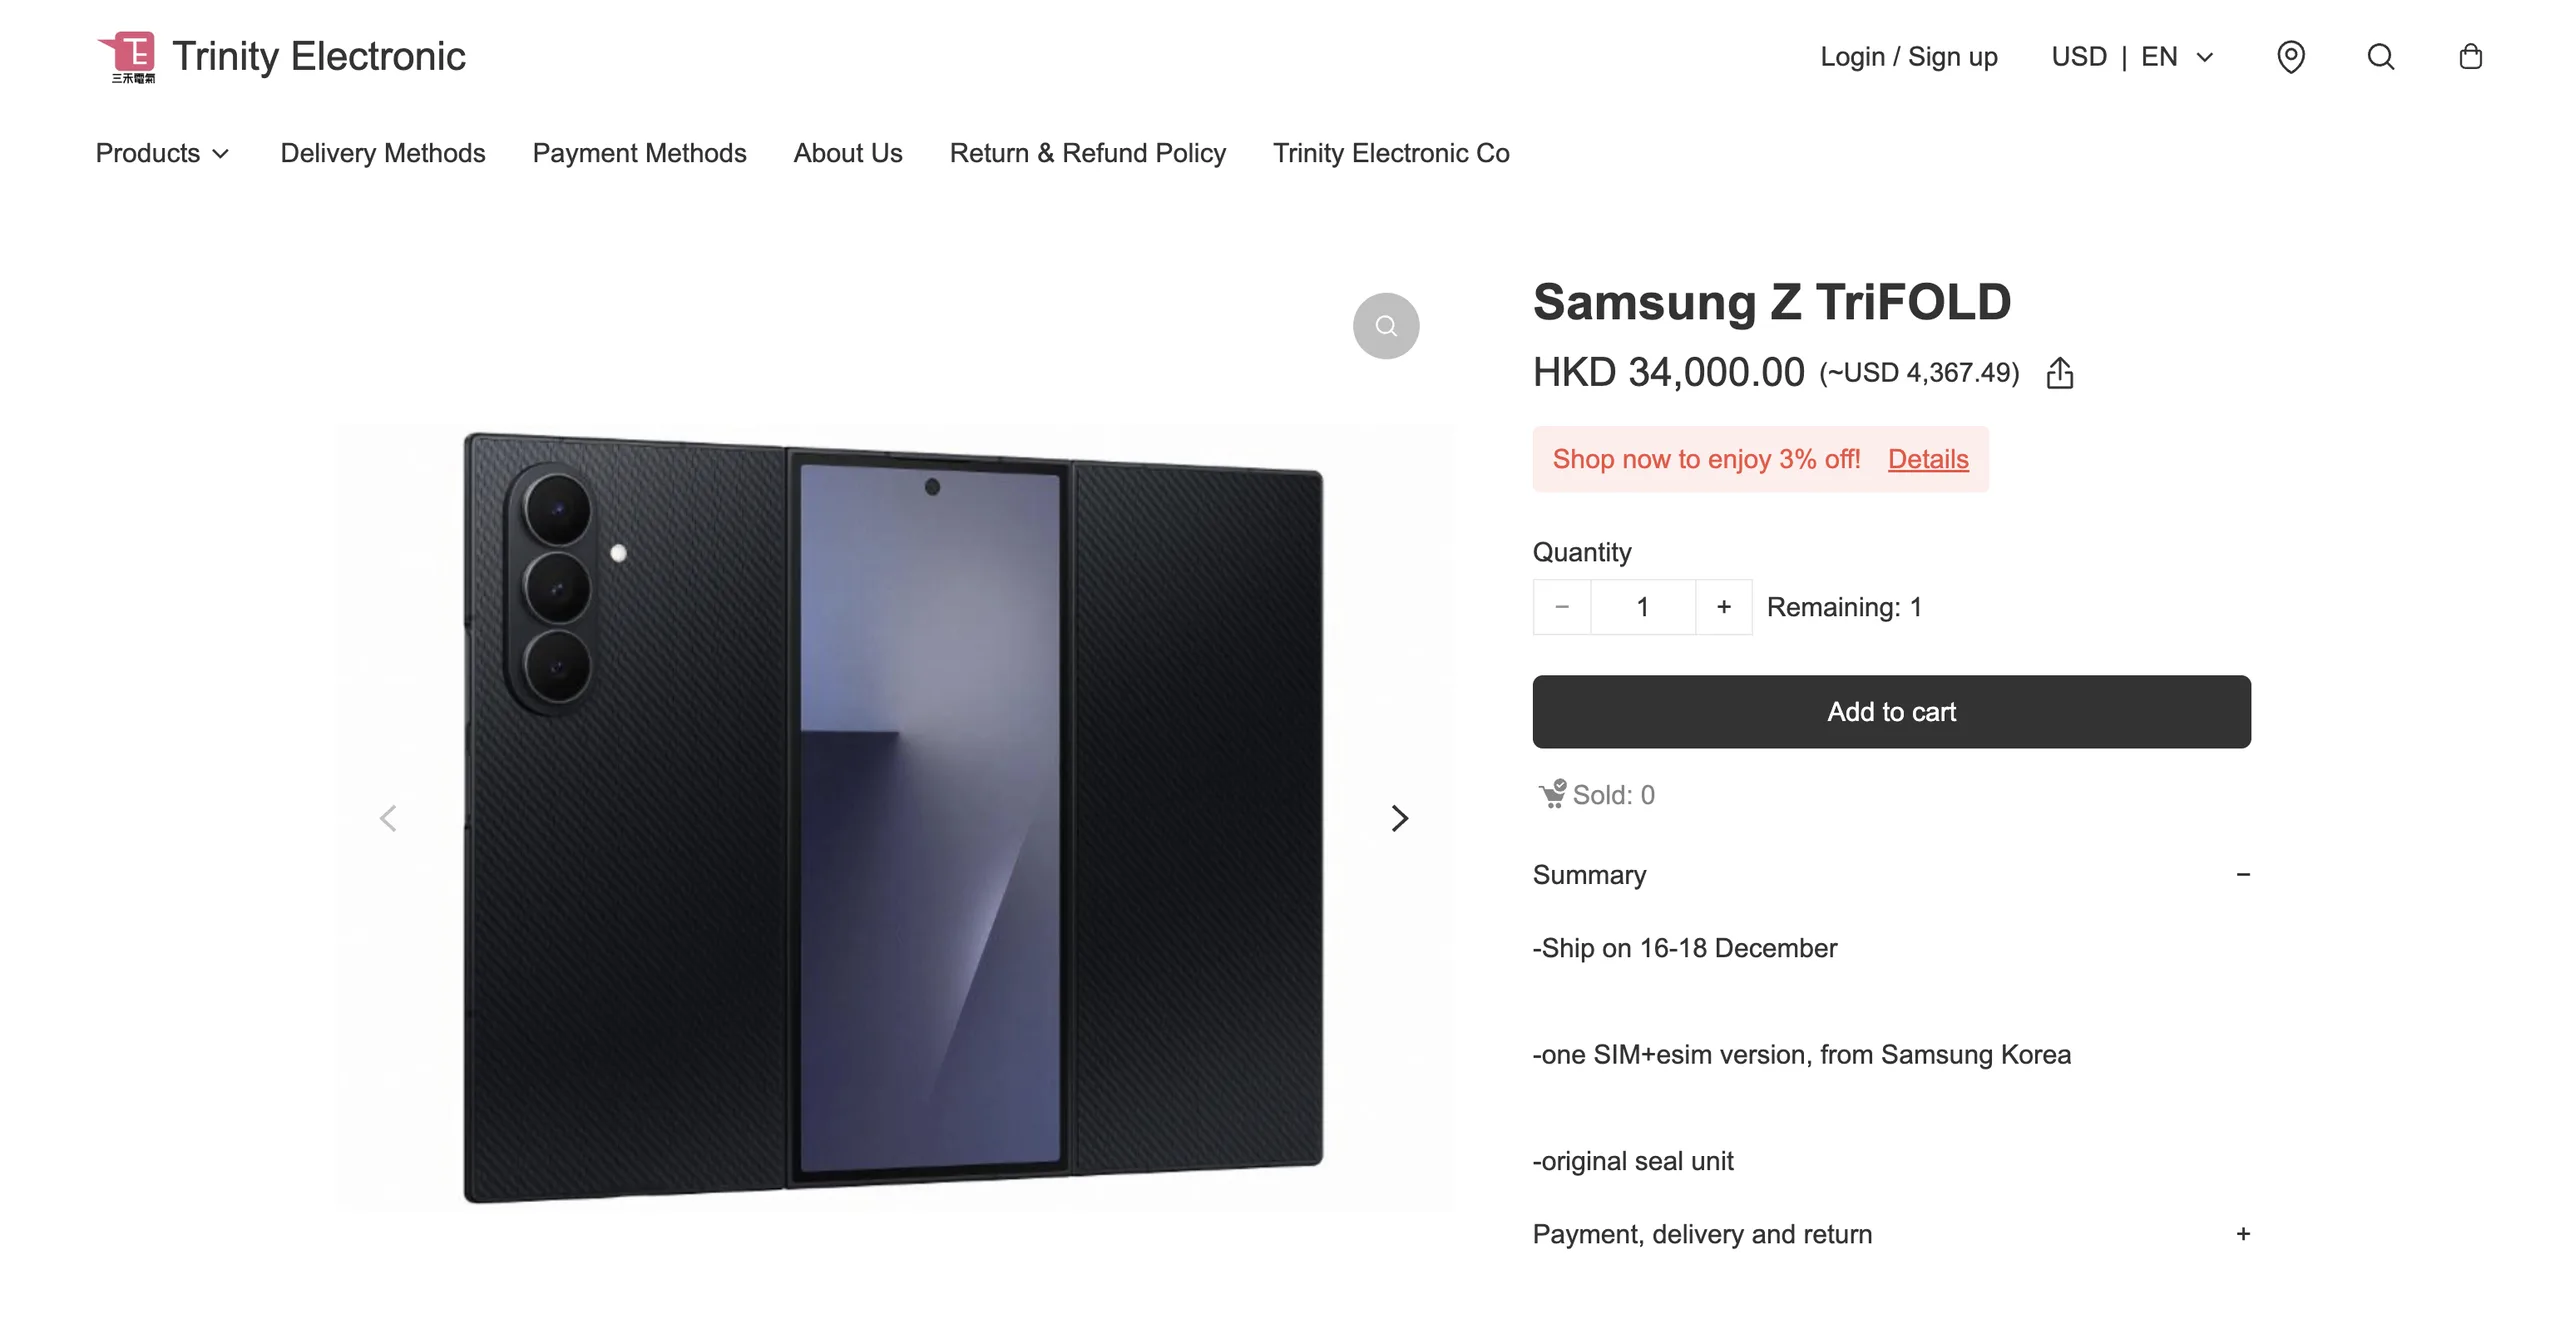
Task: Click Login / Sign up link
Action: (1908, 57)
